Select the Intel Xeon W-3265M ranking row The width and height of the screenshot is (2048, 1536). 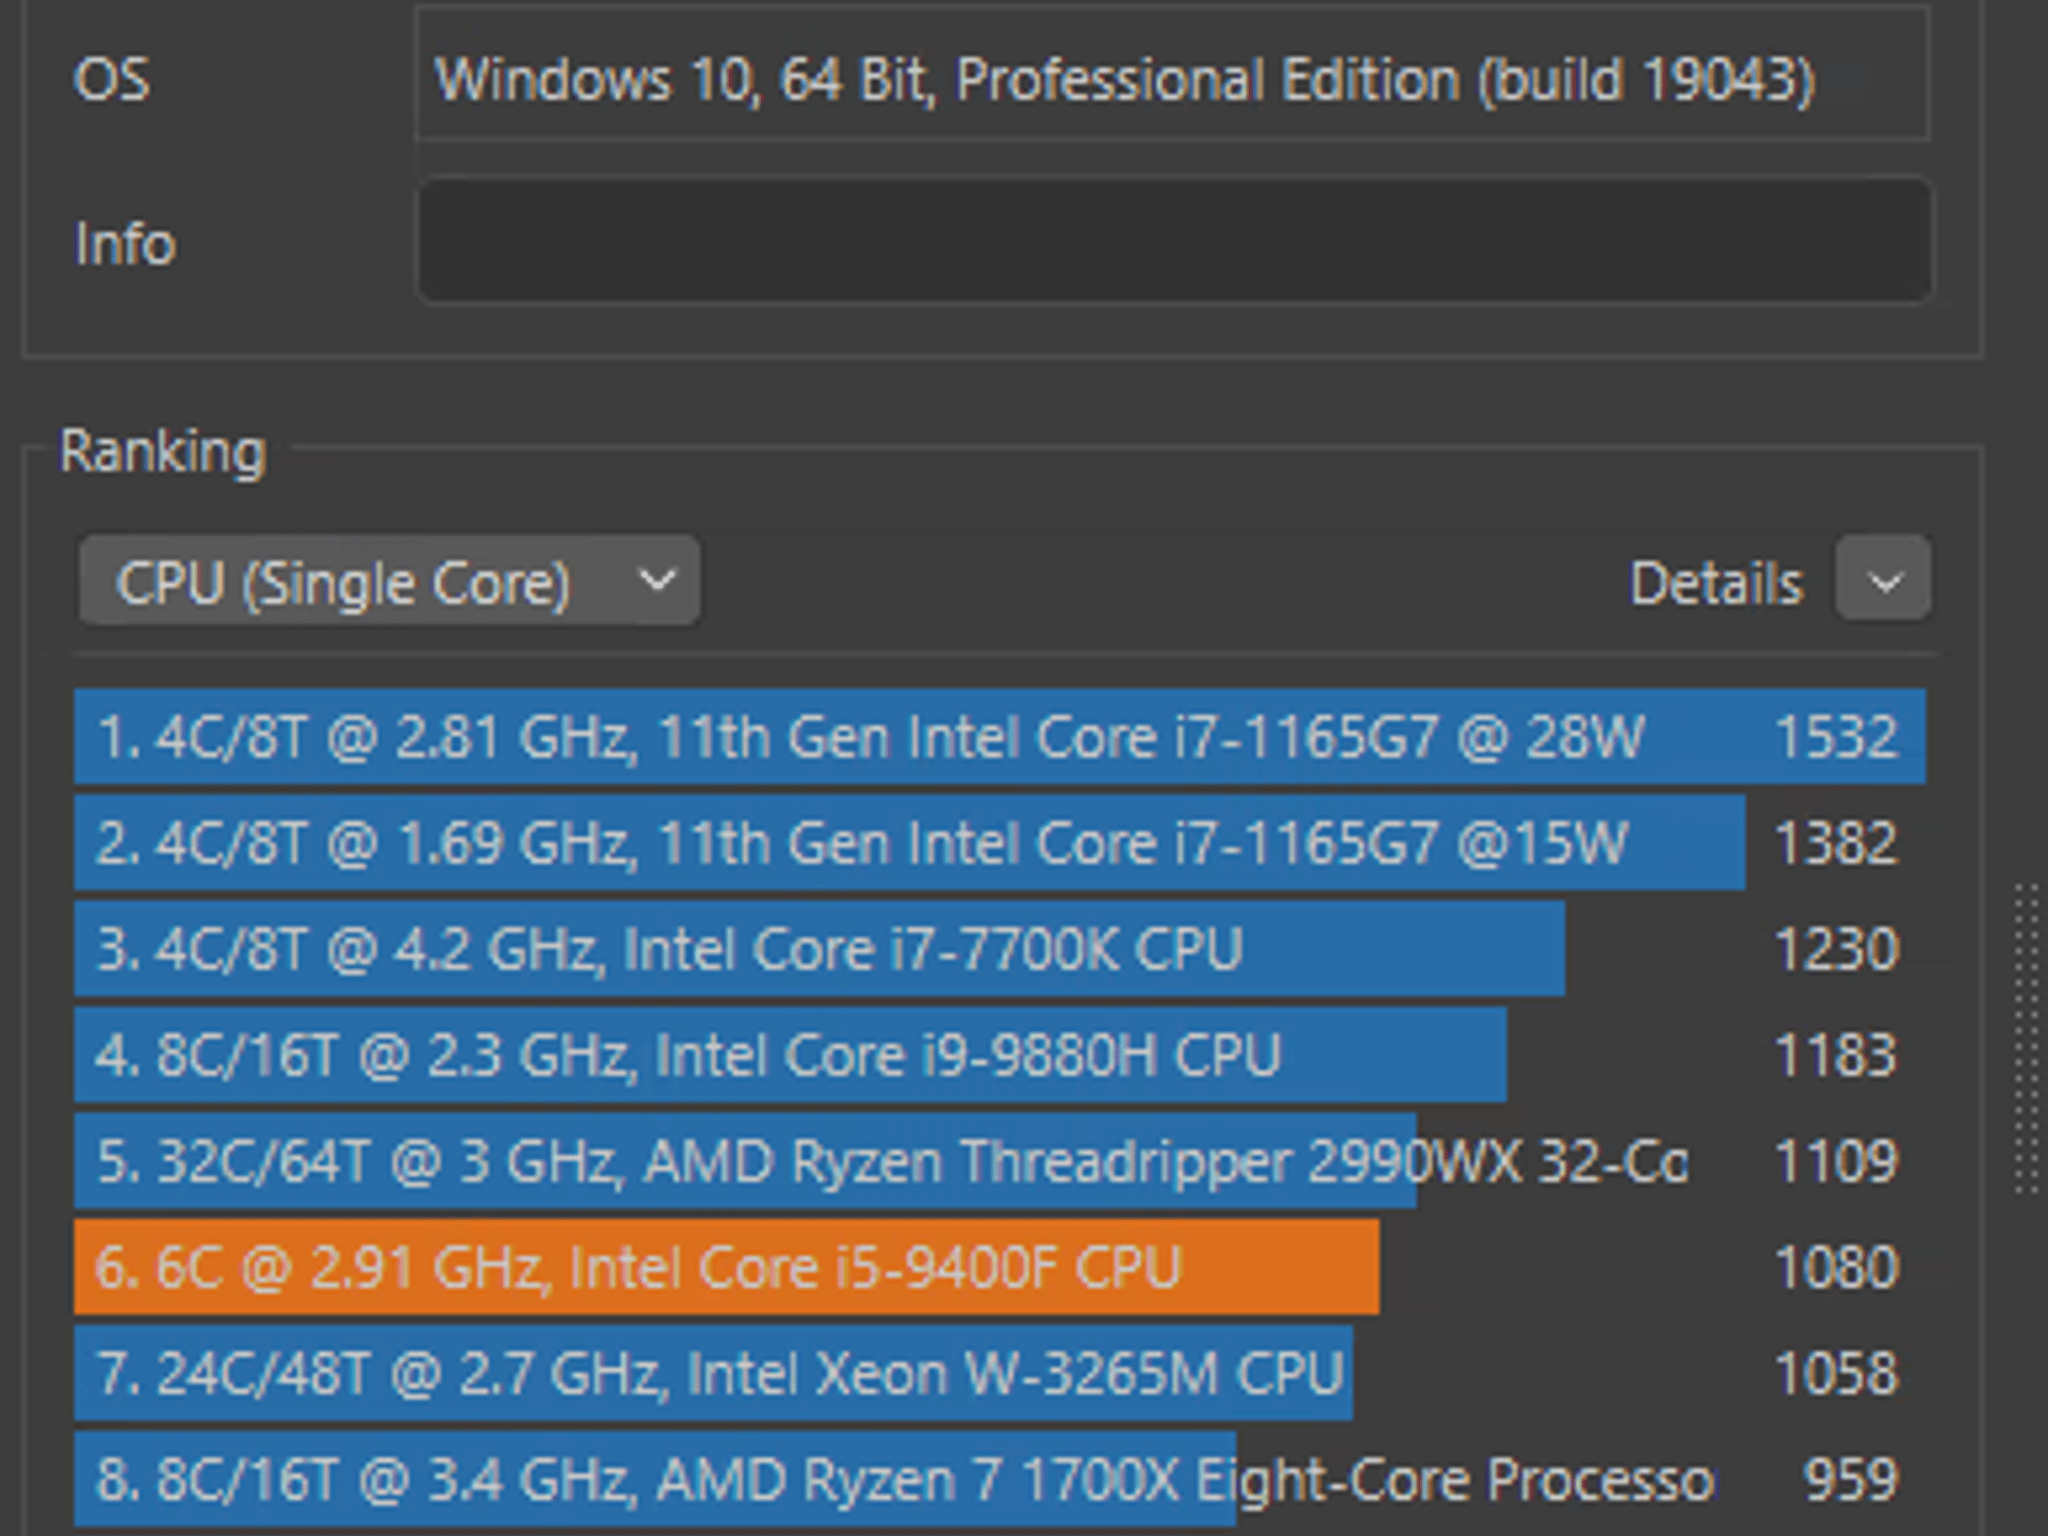tap(1000, 1373)
